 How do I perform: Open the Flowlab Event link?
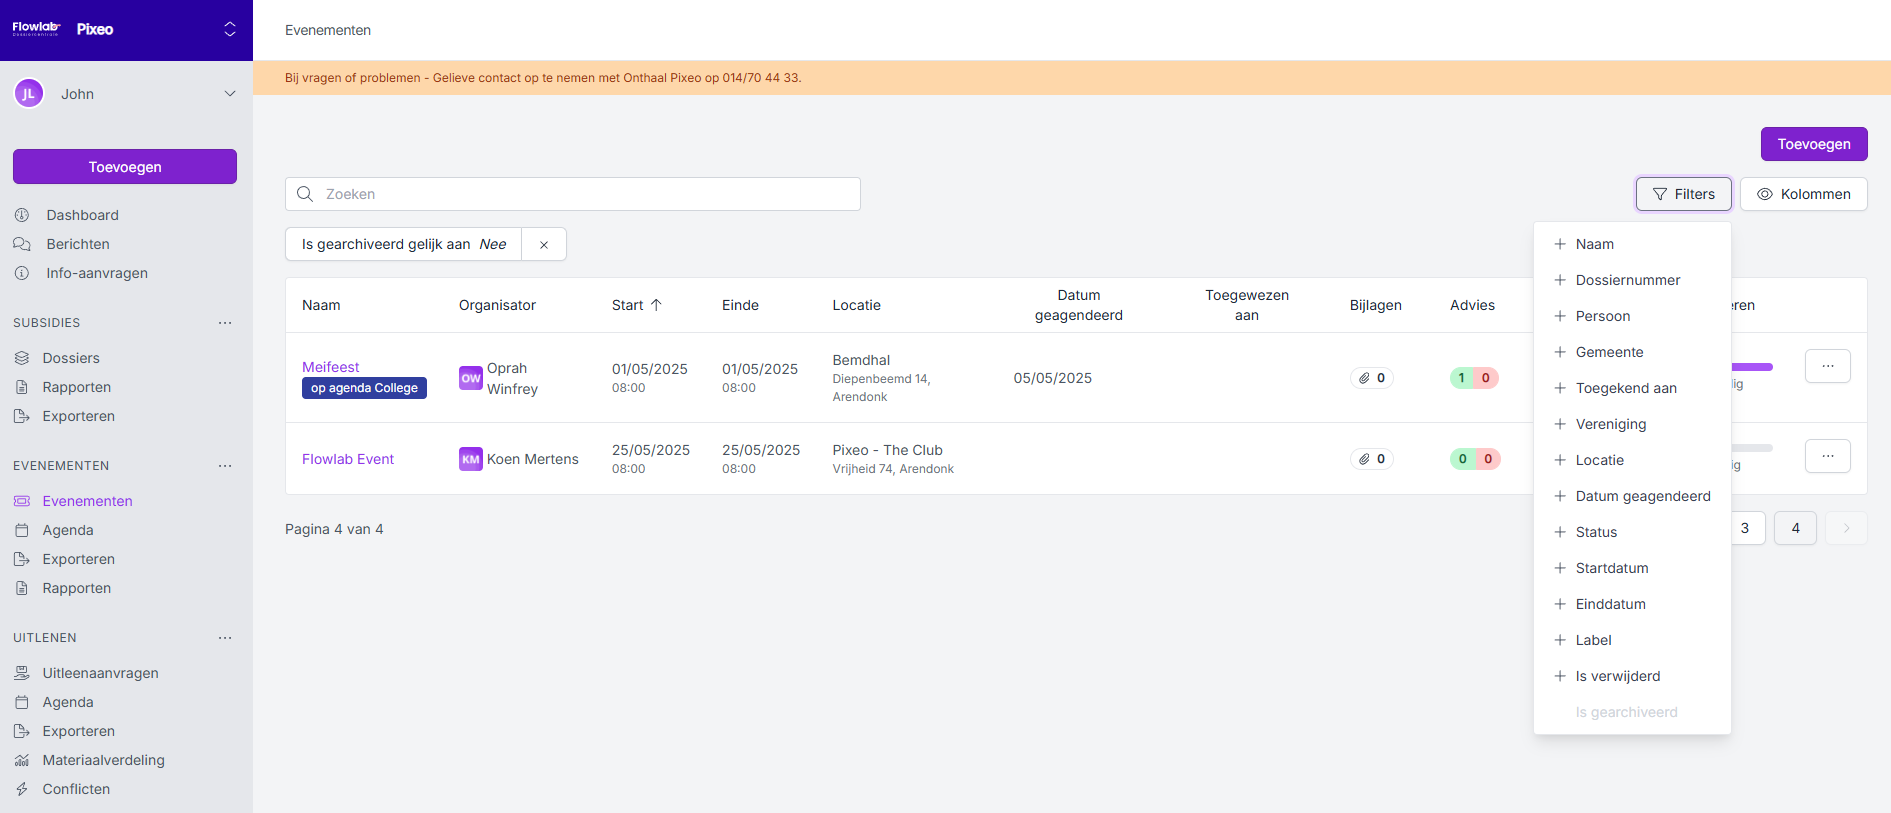click(348, 459)
